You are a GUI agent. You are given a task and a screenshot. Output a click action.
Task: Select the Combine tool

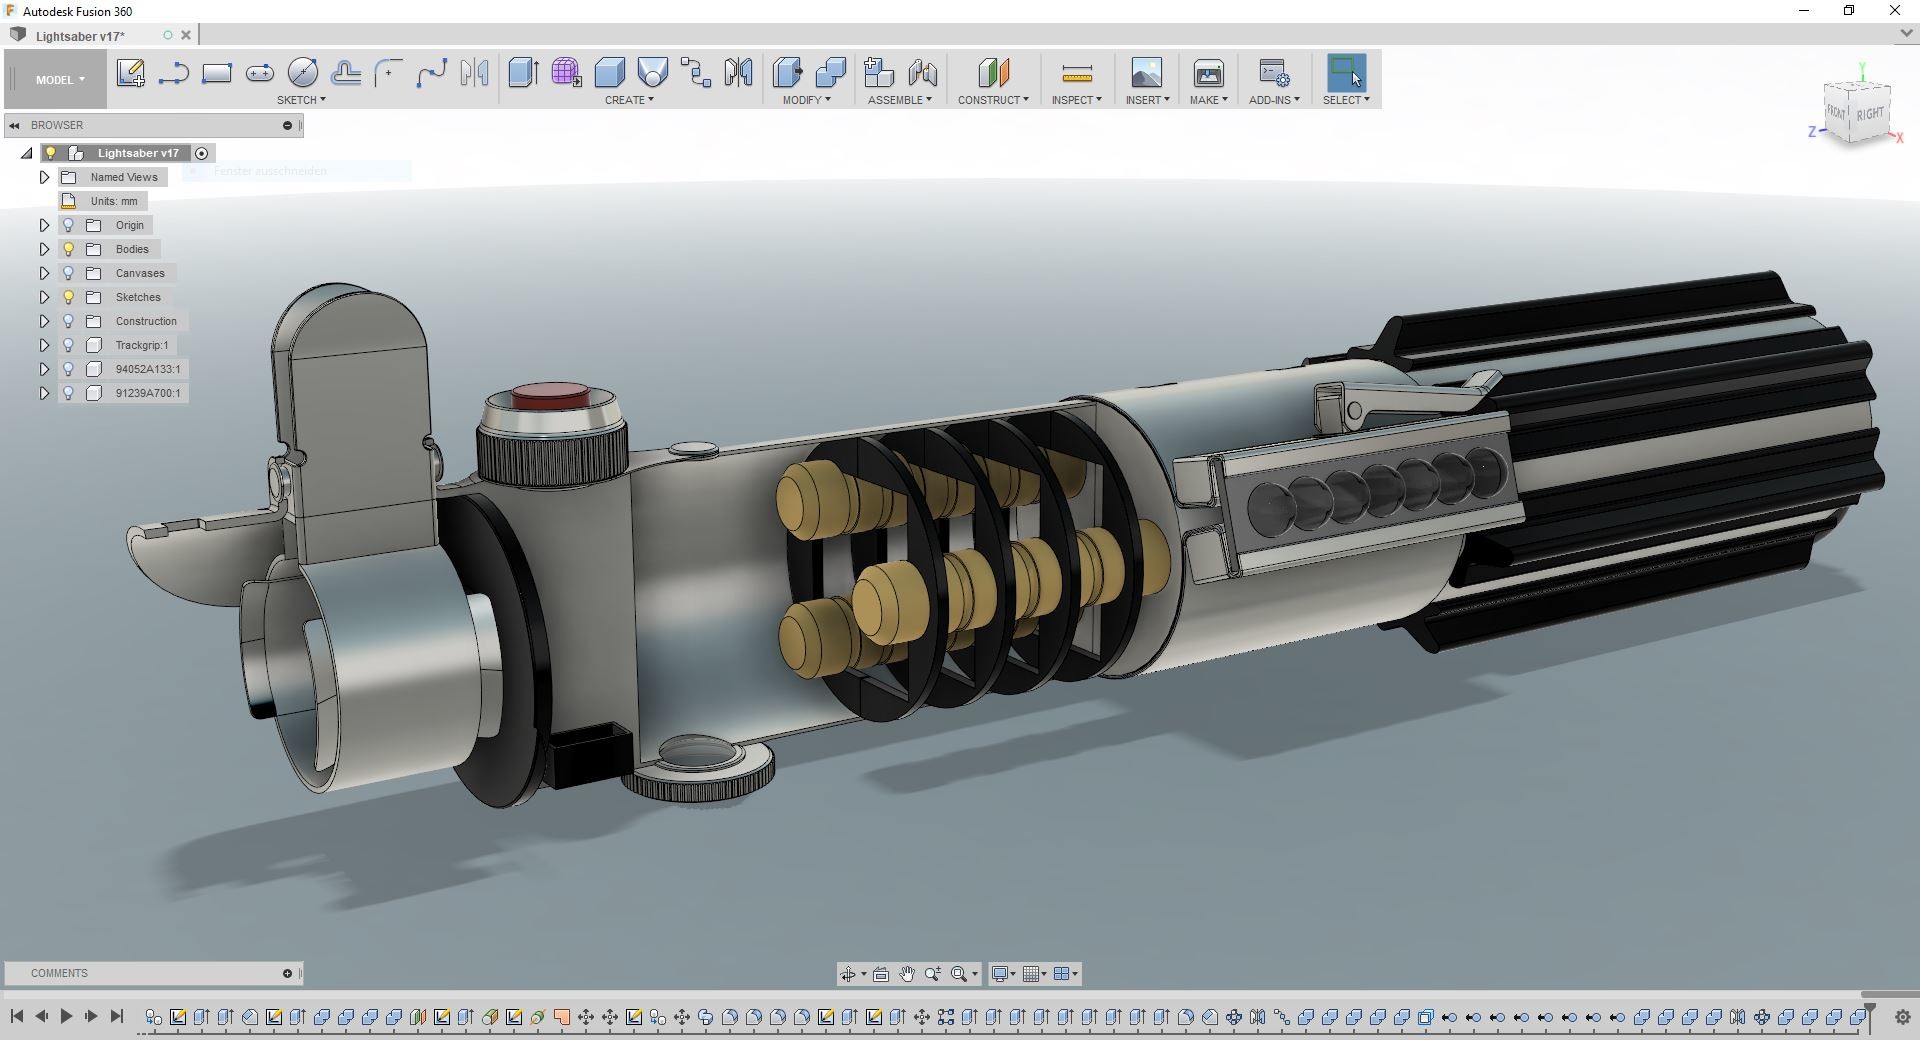[831, 73]
